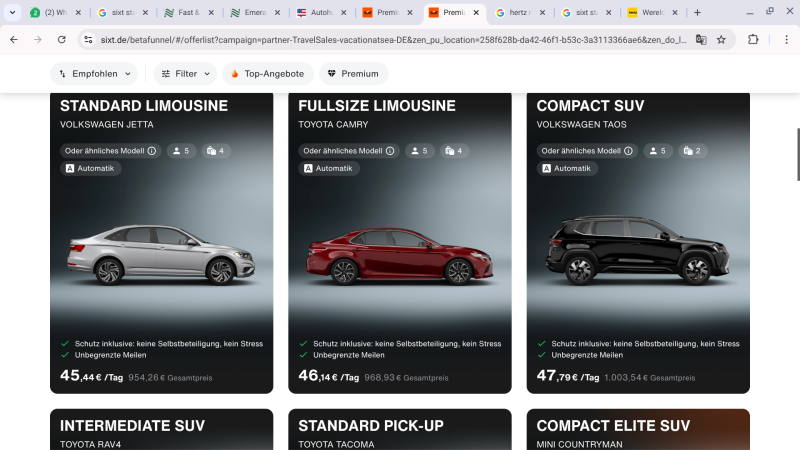Screen dimensions: 800x450
Task: Close the active Sixt Premium tab
Action: [476, 12]
